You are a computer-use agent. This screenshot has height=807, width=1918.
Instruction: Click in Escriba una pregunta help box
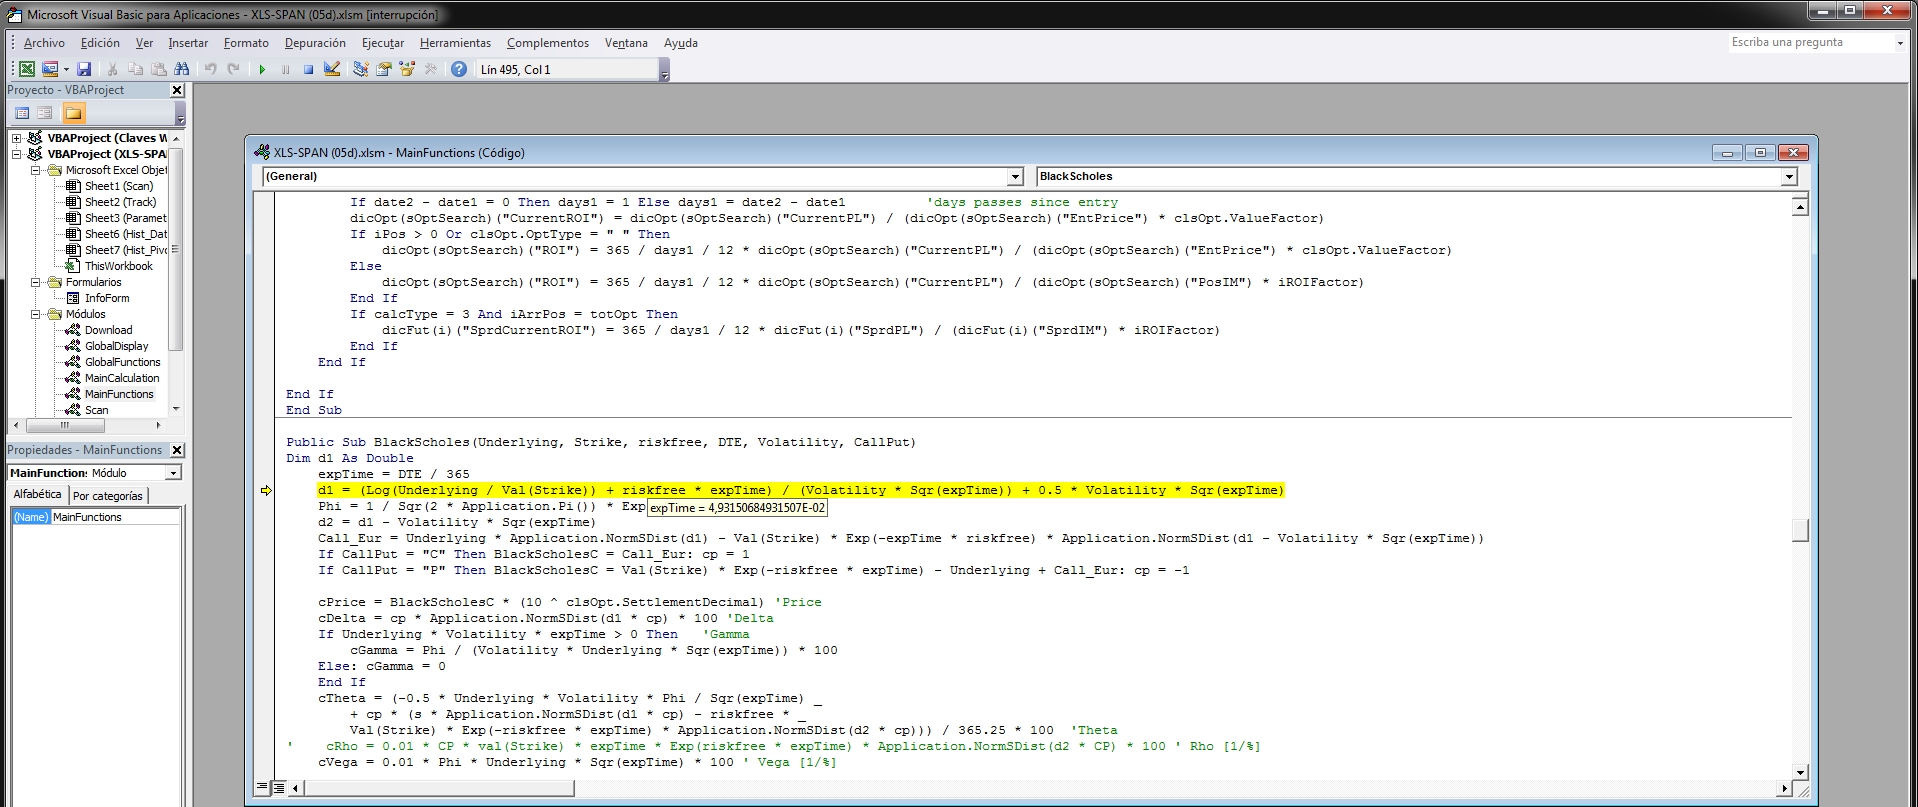[x=1810, y=42]
